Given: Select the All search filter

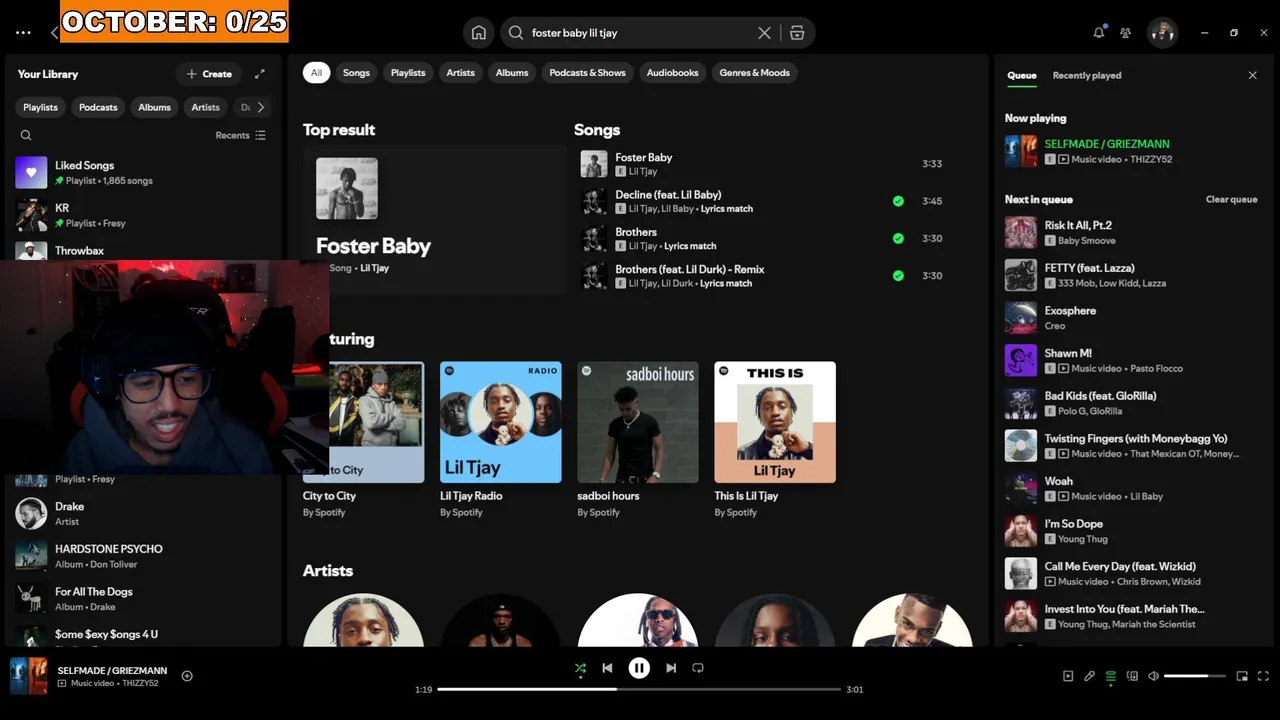Looking at the screenshot, I should click(316, 73).
